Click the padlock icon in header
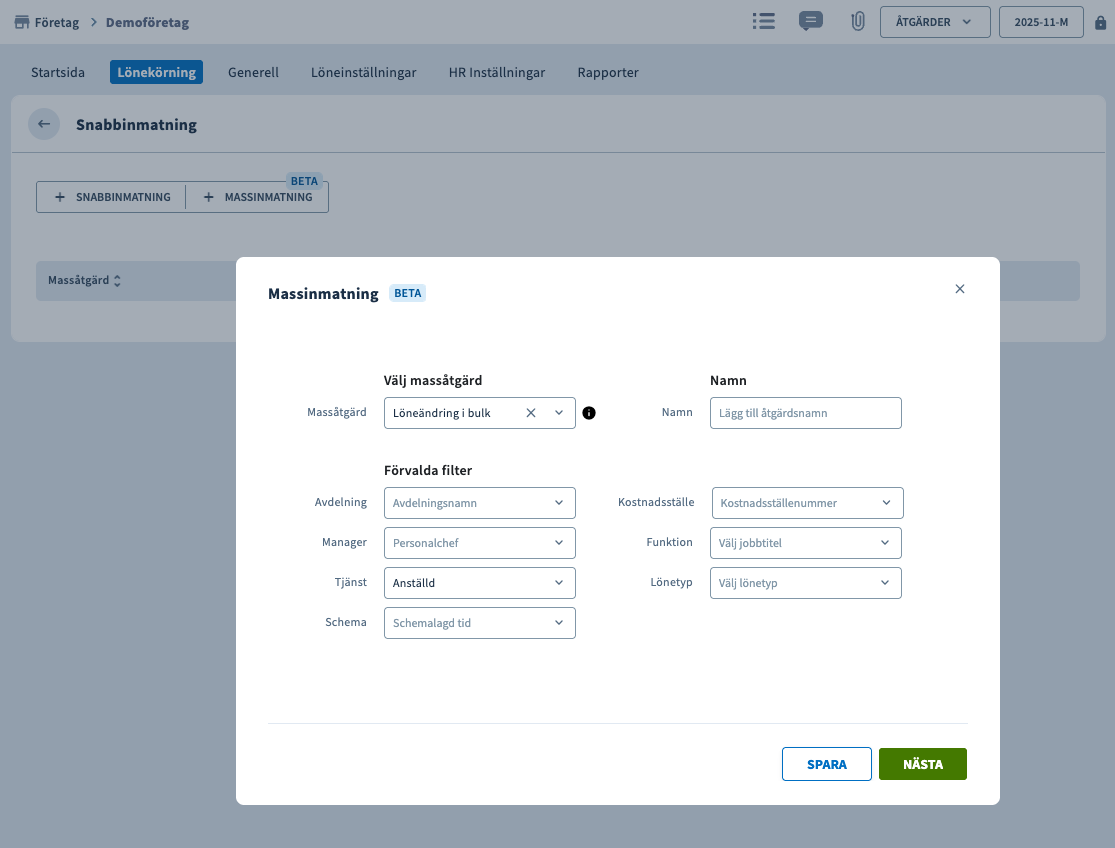 pyautogui.click(x=1101, y=22)
